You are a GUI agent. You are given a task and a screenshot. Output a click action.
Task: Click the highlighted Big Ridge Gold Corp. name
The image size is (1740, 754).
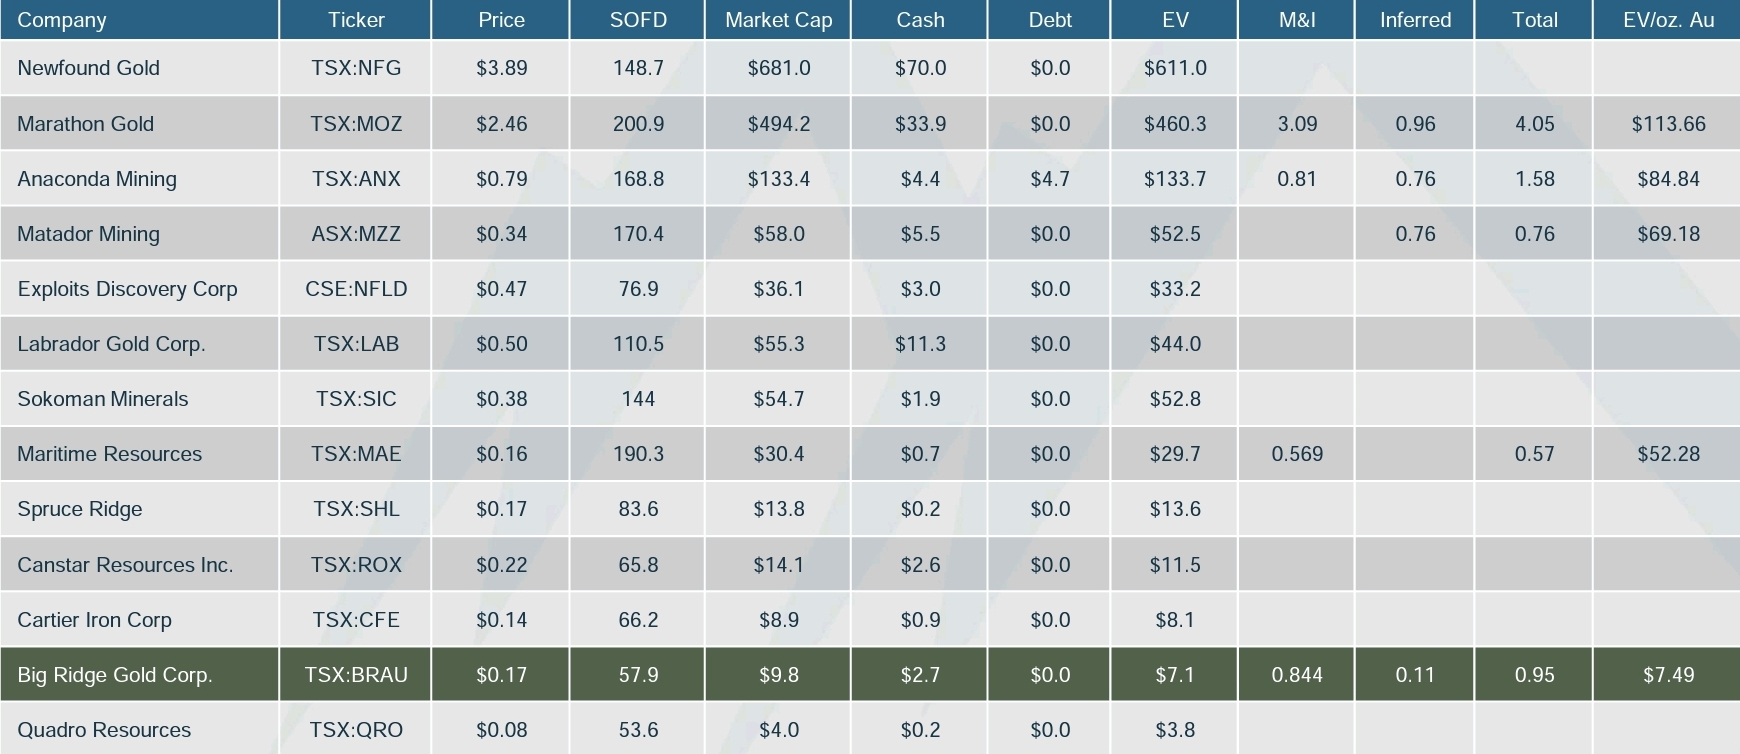tap(115, 675)
